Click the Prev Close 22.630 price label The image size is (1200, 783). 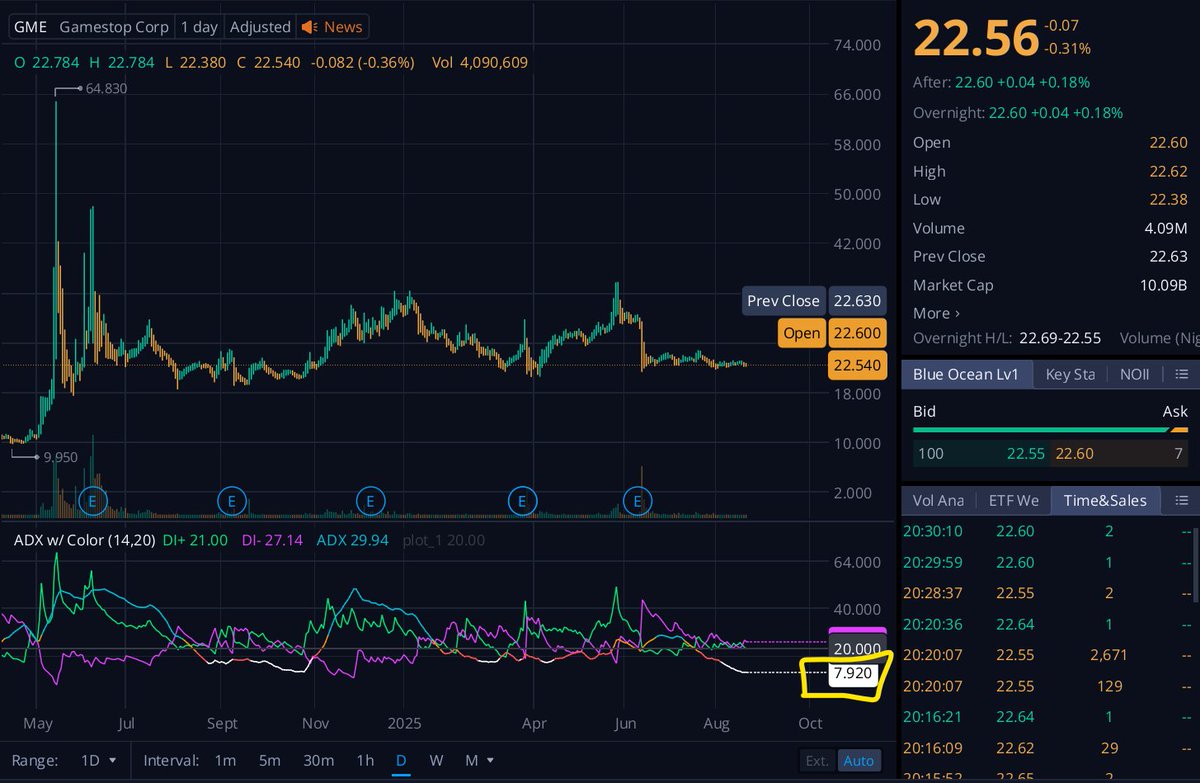coord(812,301)
